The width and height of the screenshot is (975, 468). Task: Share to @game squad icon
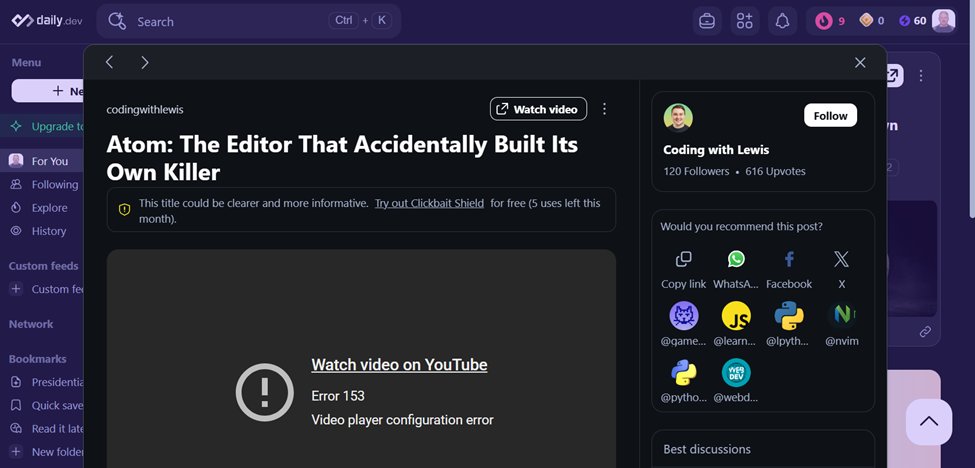(683, 316)
